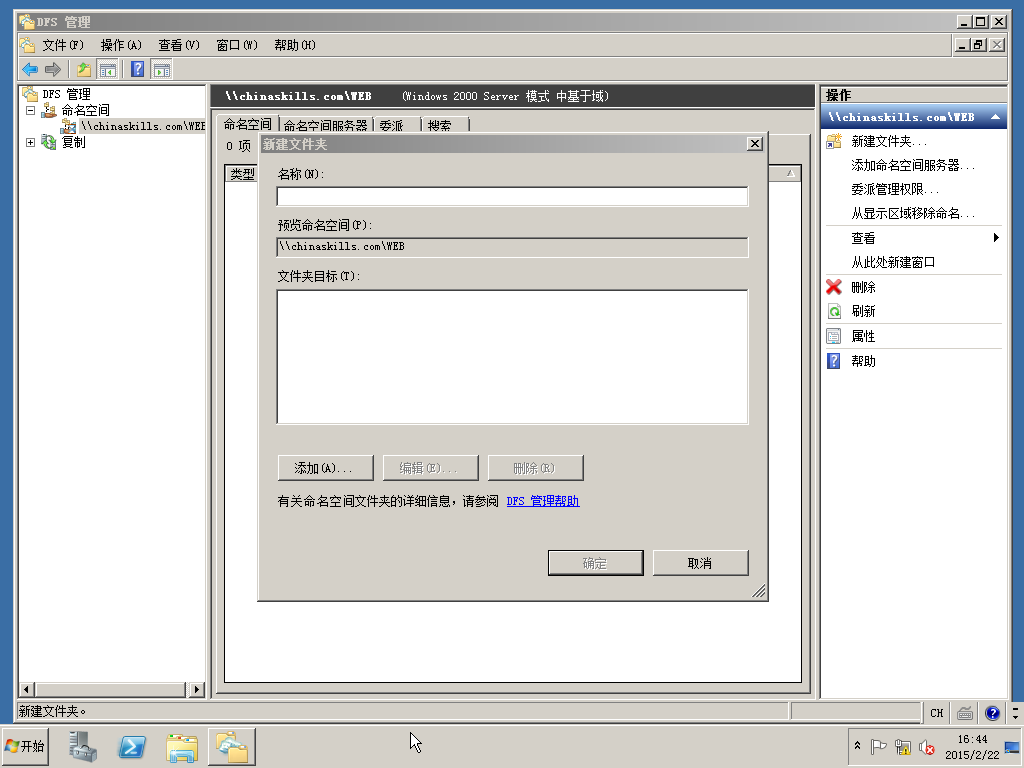Click the 复制 tree node icon

49,142
